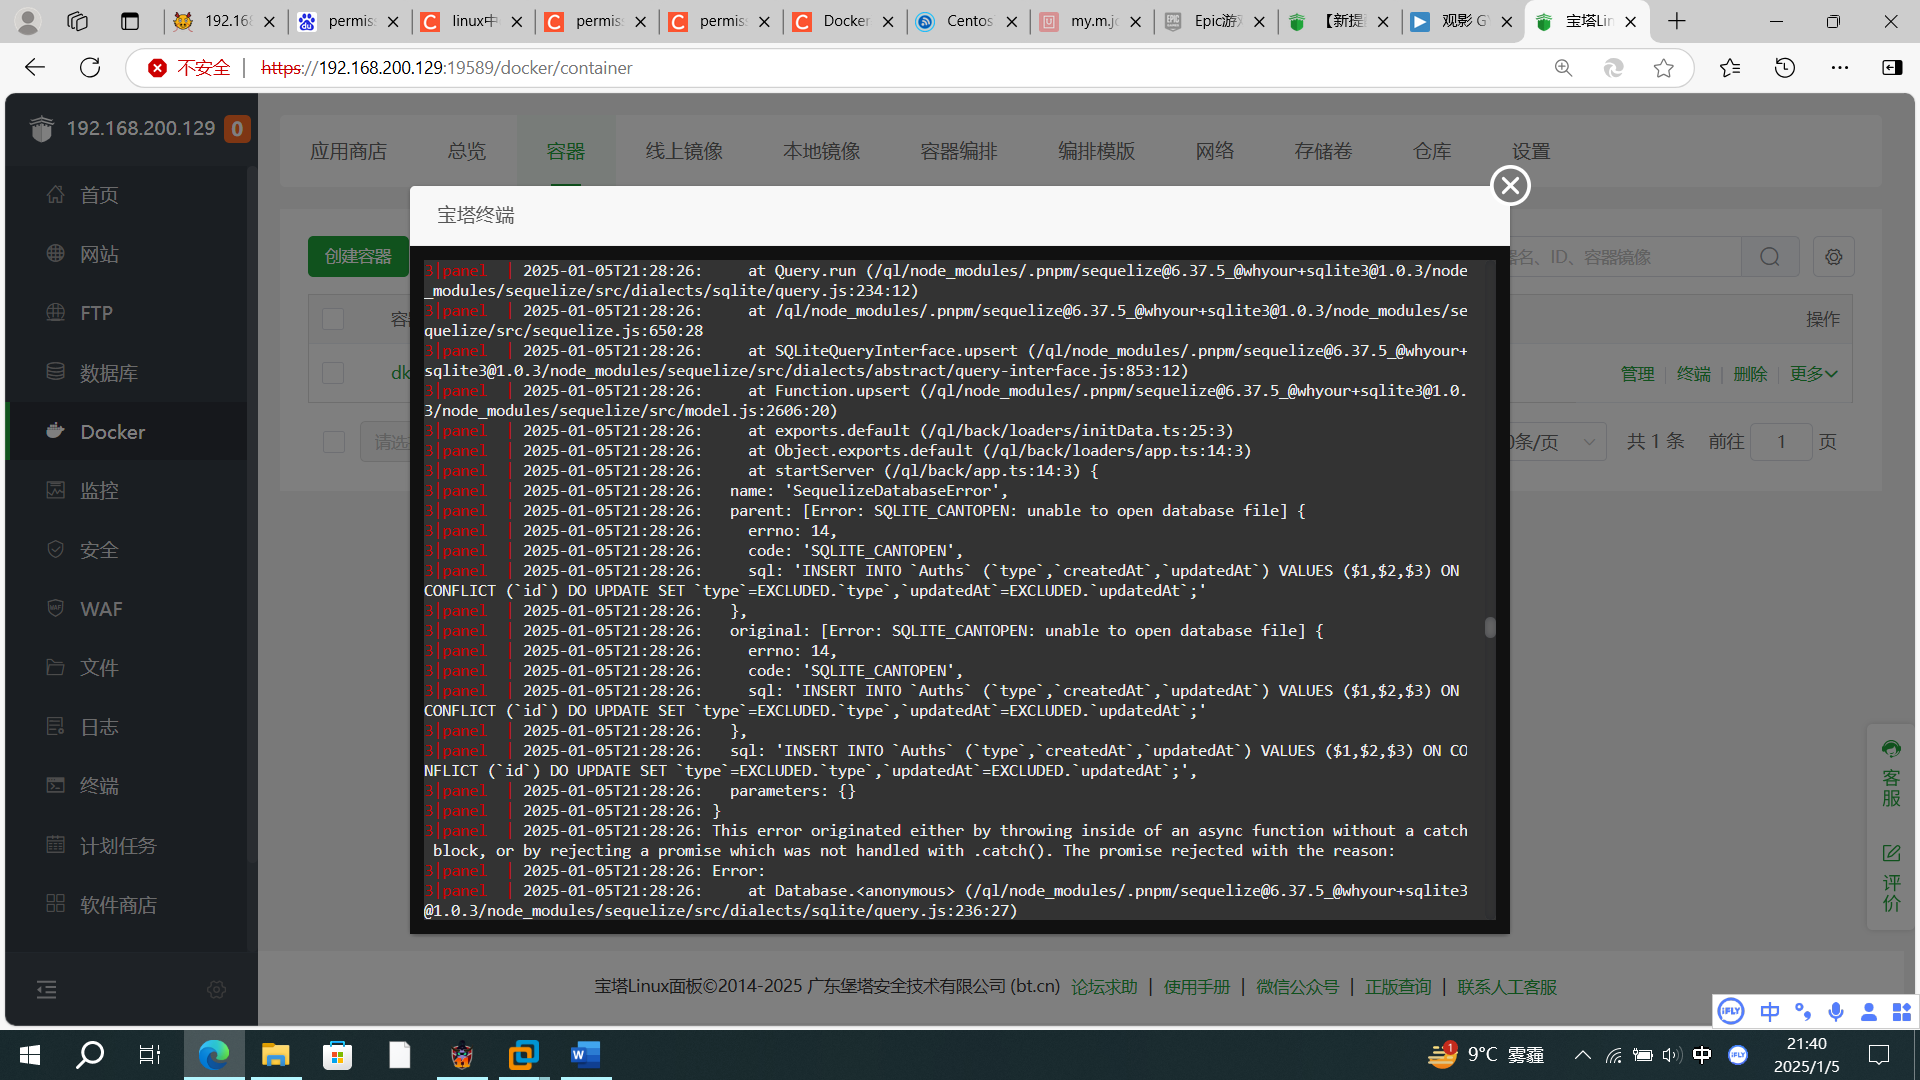
Task: Add this page to favorites star
Action: click(x=1664, y=67)
